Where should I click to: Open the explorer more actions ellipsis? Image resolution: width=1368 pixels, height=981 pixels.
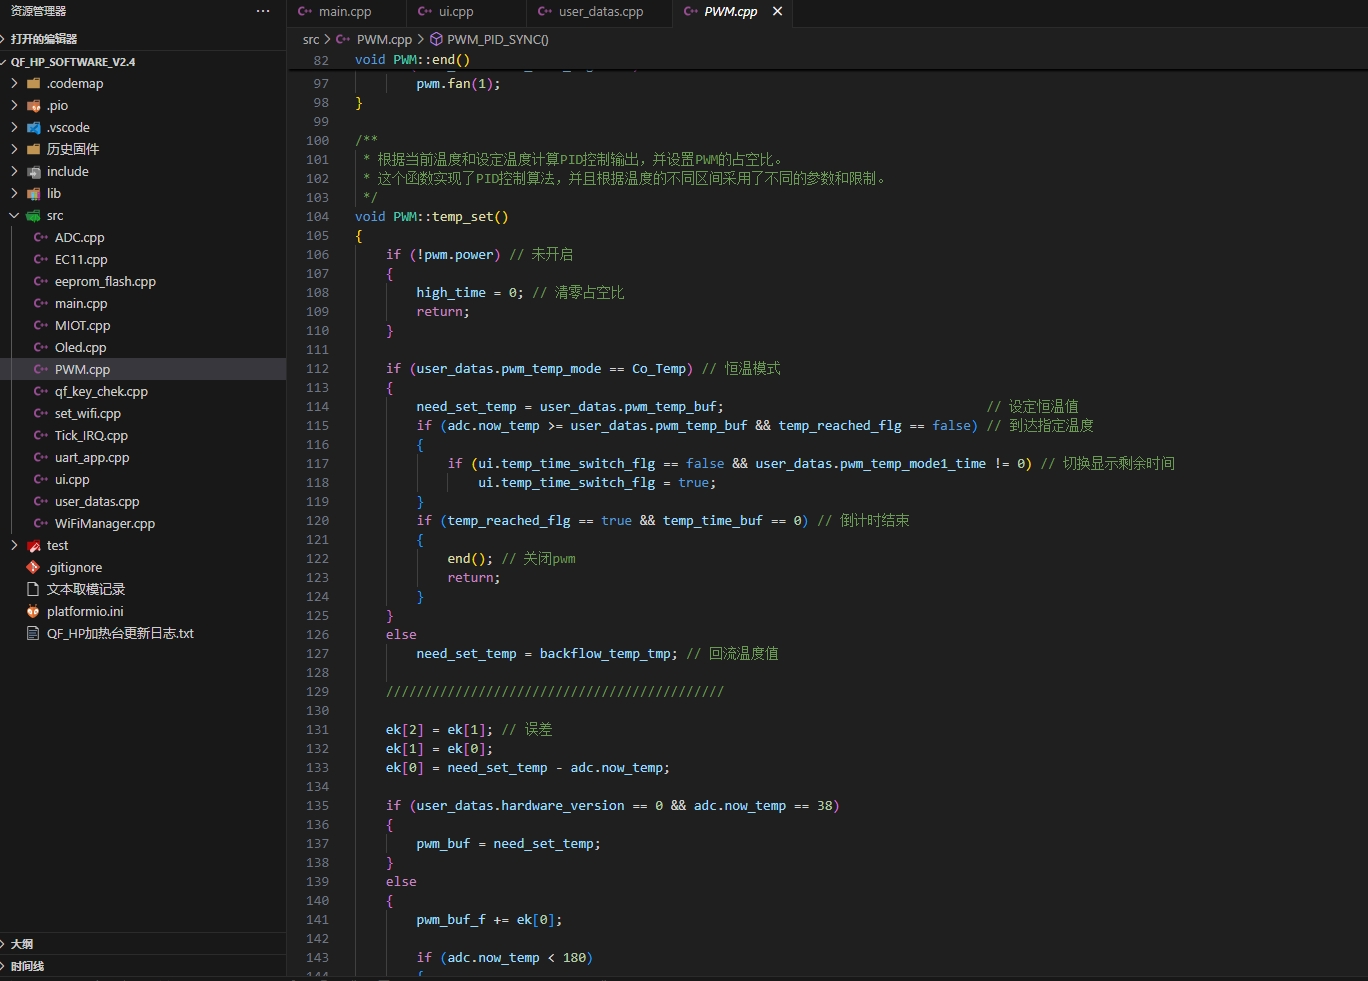coord(263,11)
